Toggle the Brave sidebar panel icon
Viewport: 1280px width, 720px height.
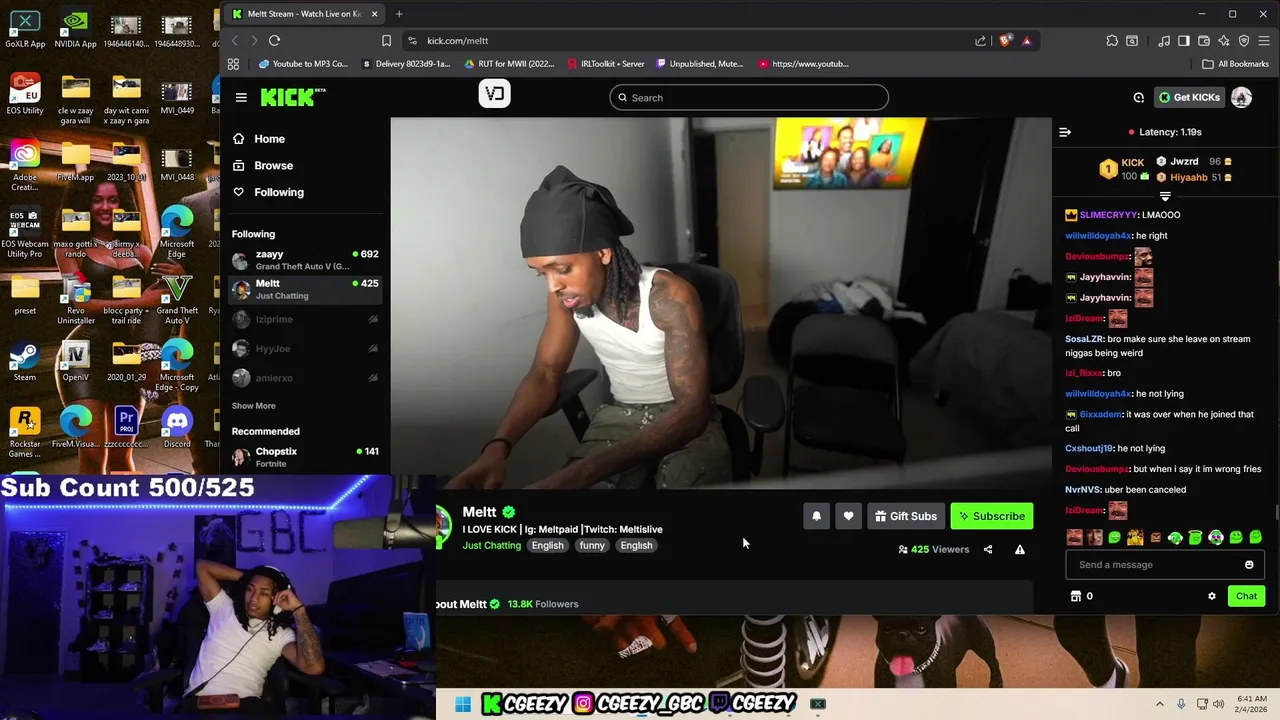click(1184, 41)
